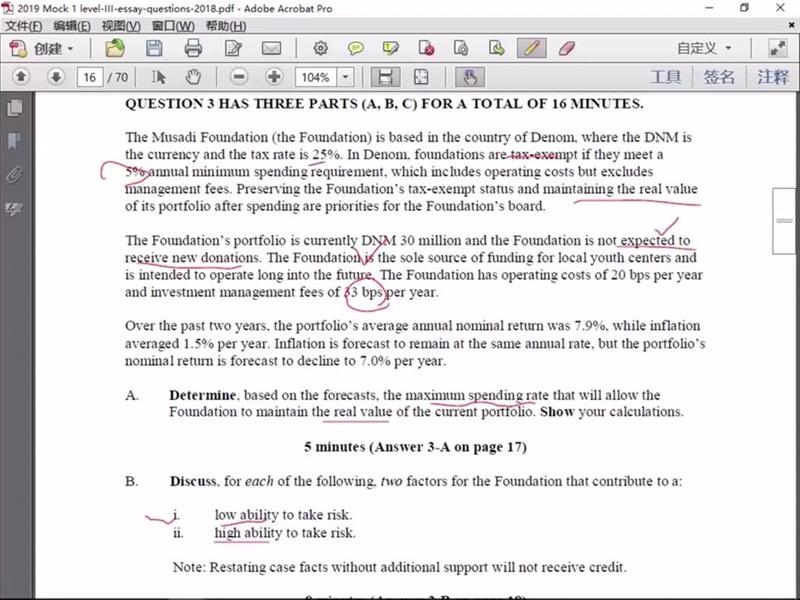Close the menu bar document X button
The image size is (800, 600).
tap(793, 26)
